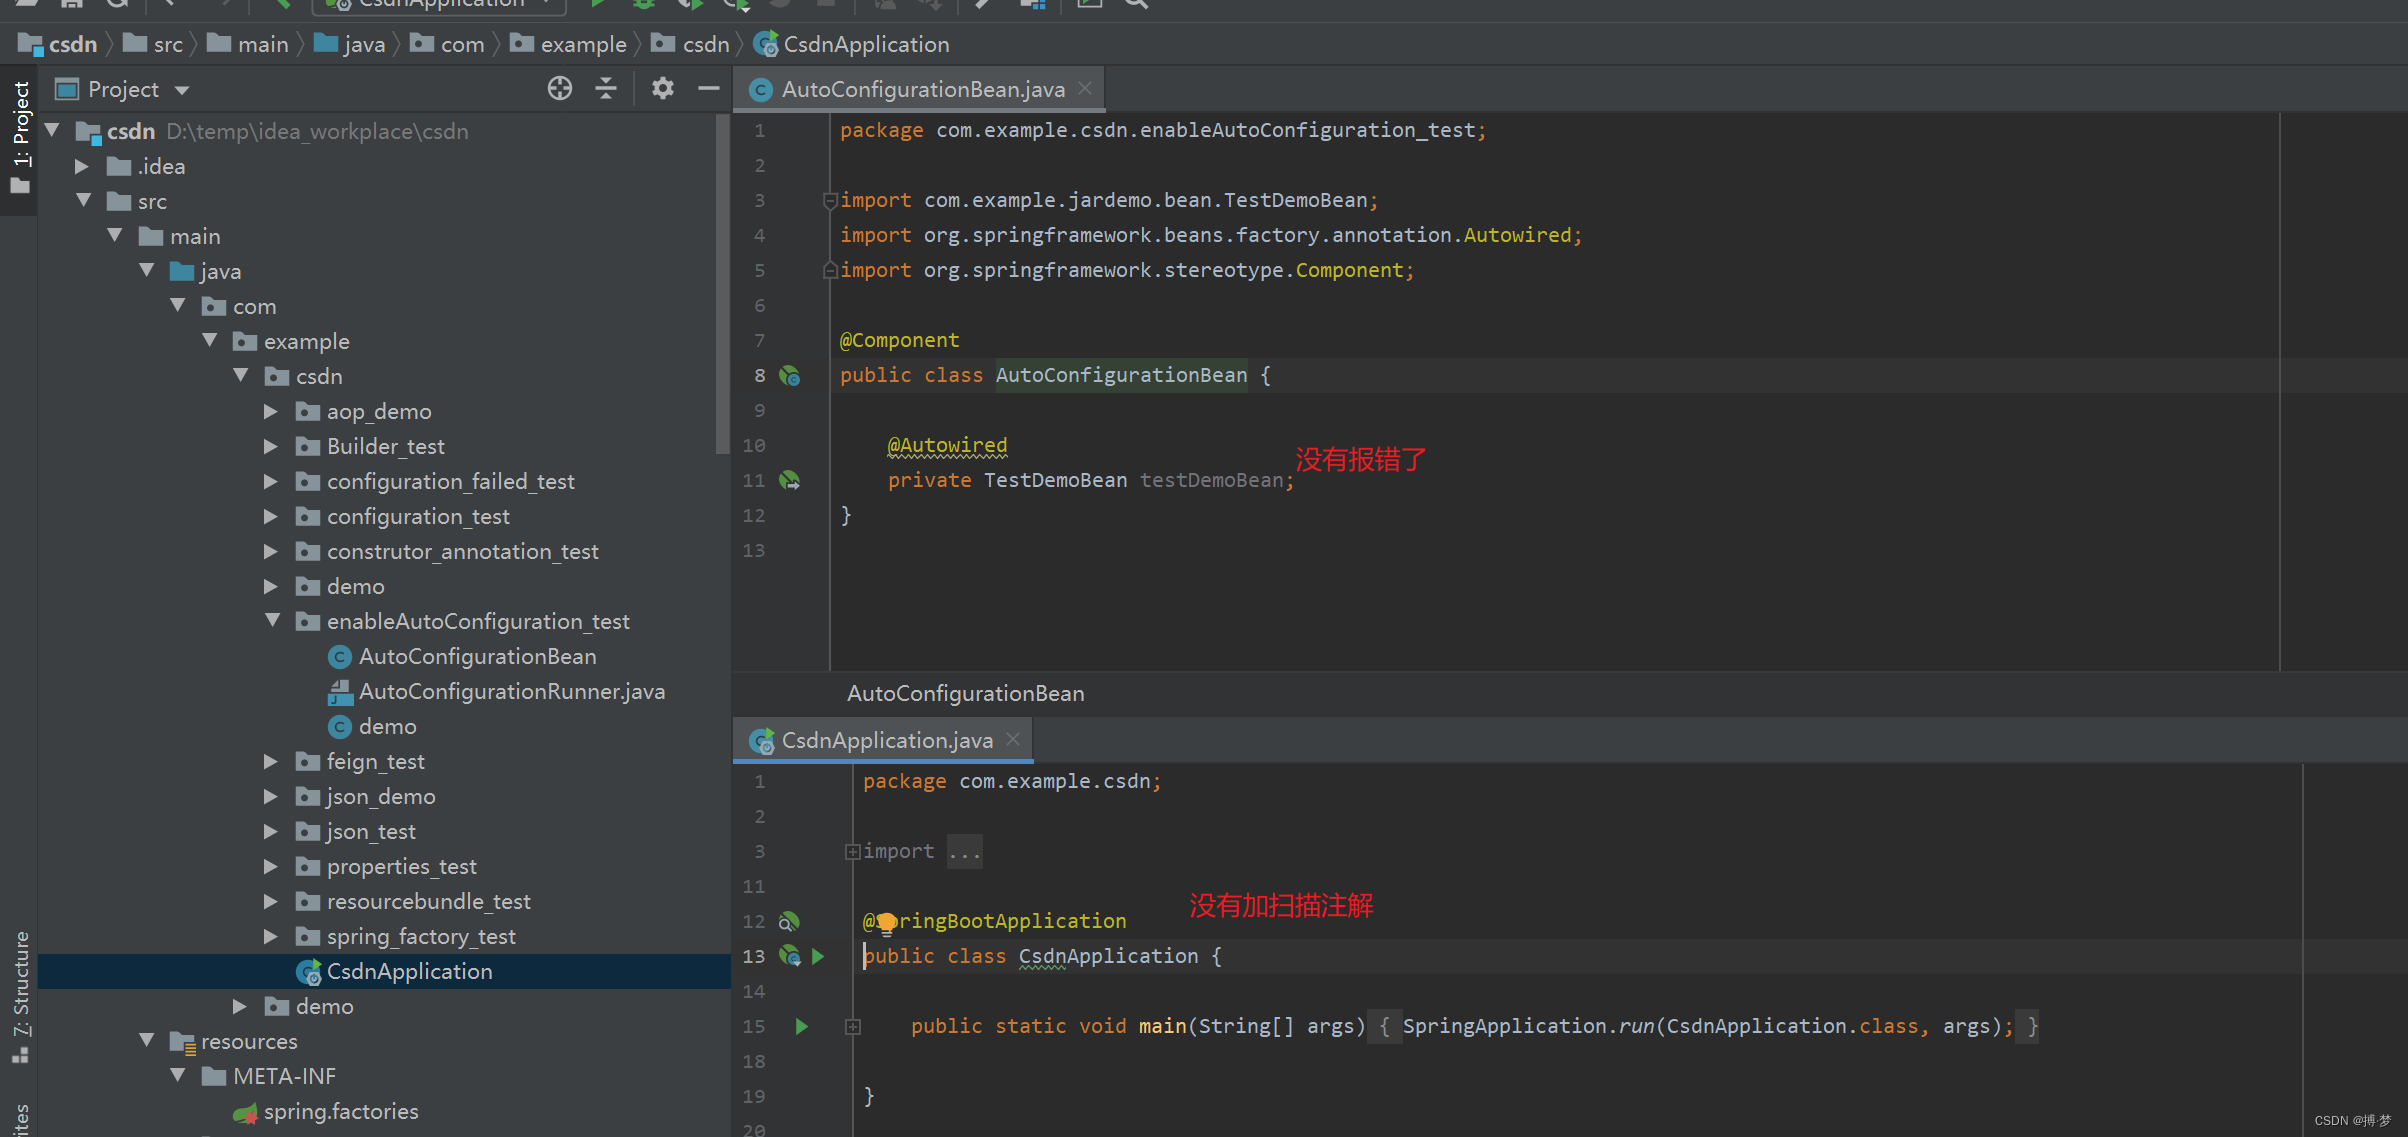Viewport: 2408px width, 1137px height.
Task: Switch to the AutoConfigurationBean.java tab
Action: coord(922,90)
